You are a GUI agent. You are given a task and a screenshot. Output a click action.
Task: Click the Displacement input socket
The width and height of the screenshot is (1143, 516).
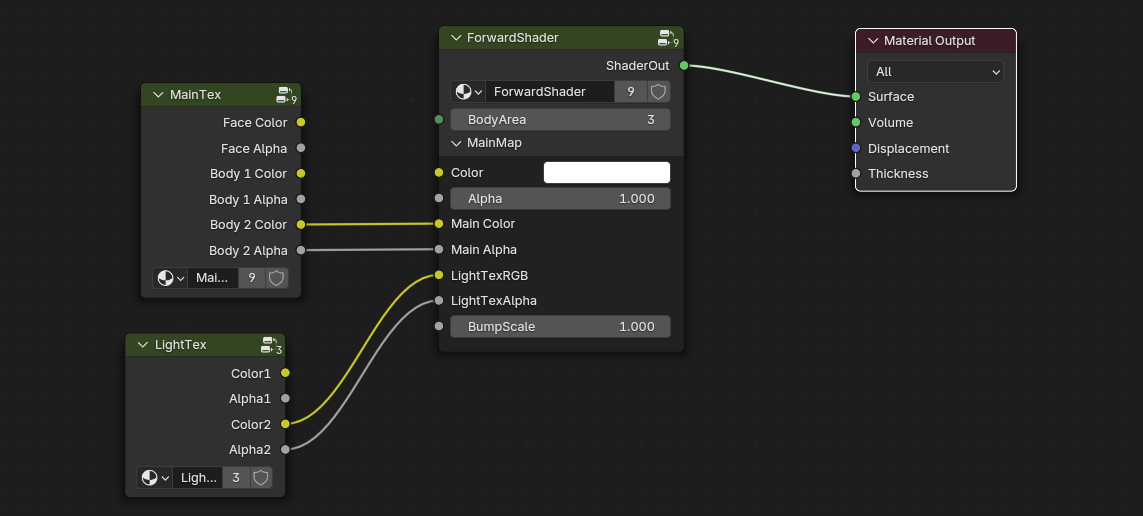coord(856,148)
